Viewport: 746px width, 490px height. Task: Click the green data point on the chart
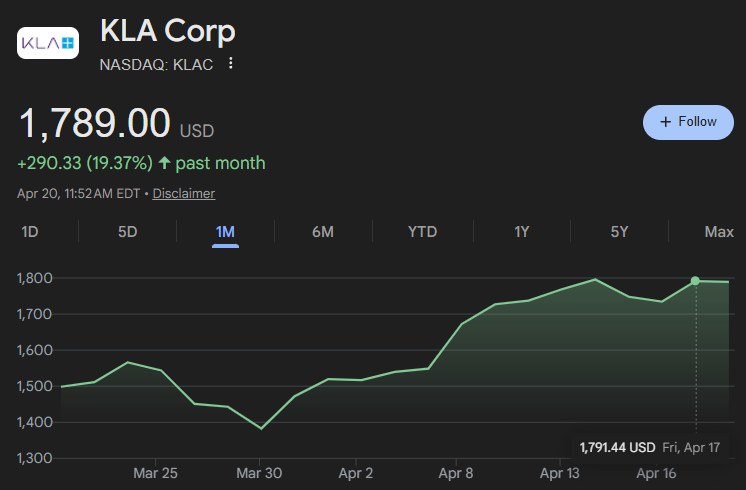tap(695, 281)
